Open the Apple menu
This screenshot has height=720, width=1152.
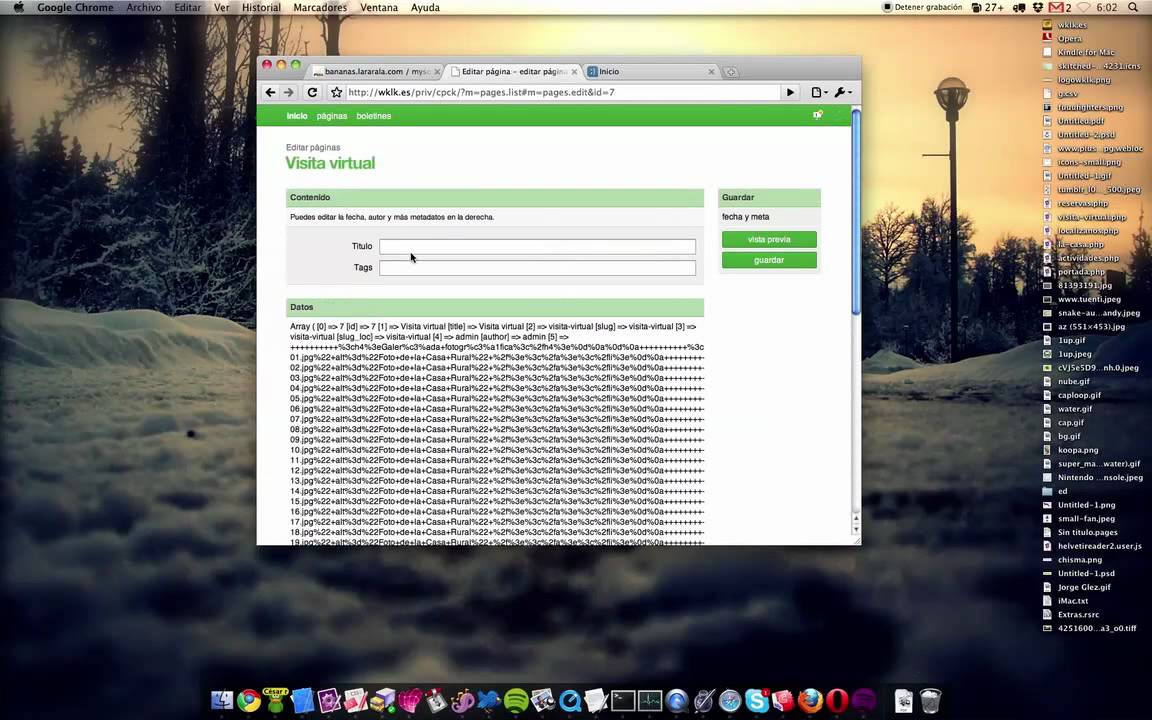tap(19, 7)
